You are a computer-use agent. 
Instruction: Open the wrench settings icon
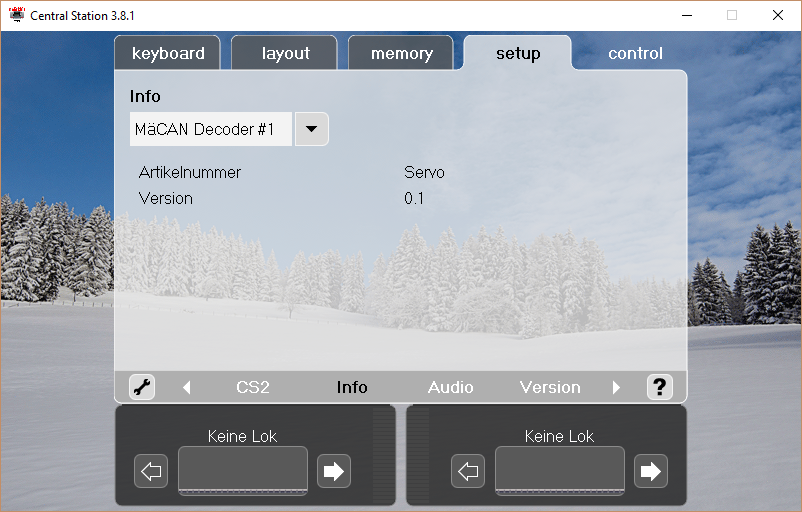142,387
